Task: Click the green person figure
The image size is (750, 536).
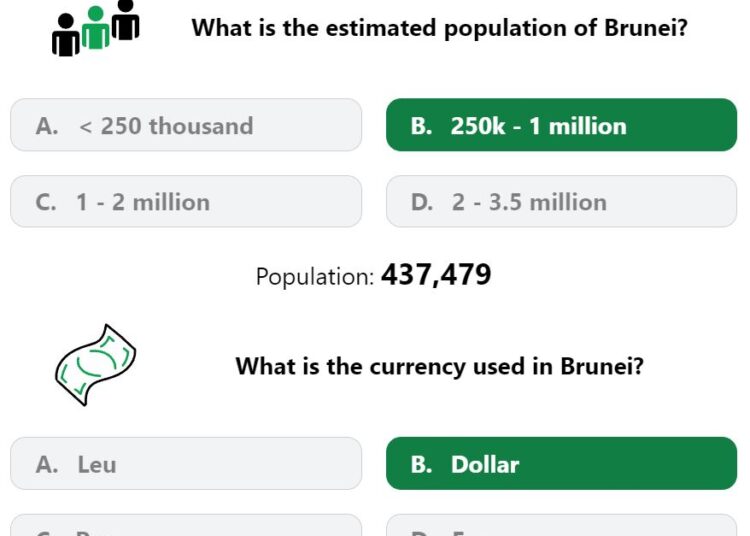Action: [x=96, y=28]
